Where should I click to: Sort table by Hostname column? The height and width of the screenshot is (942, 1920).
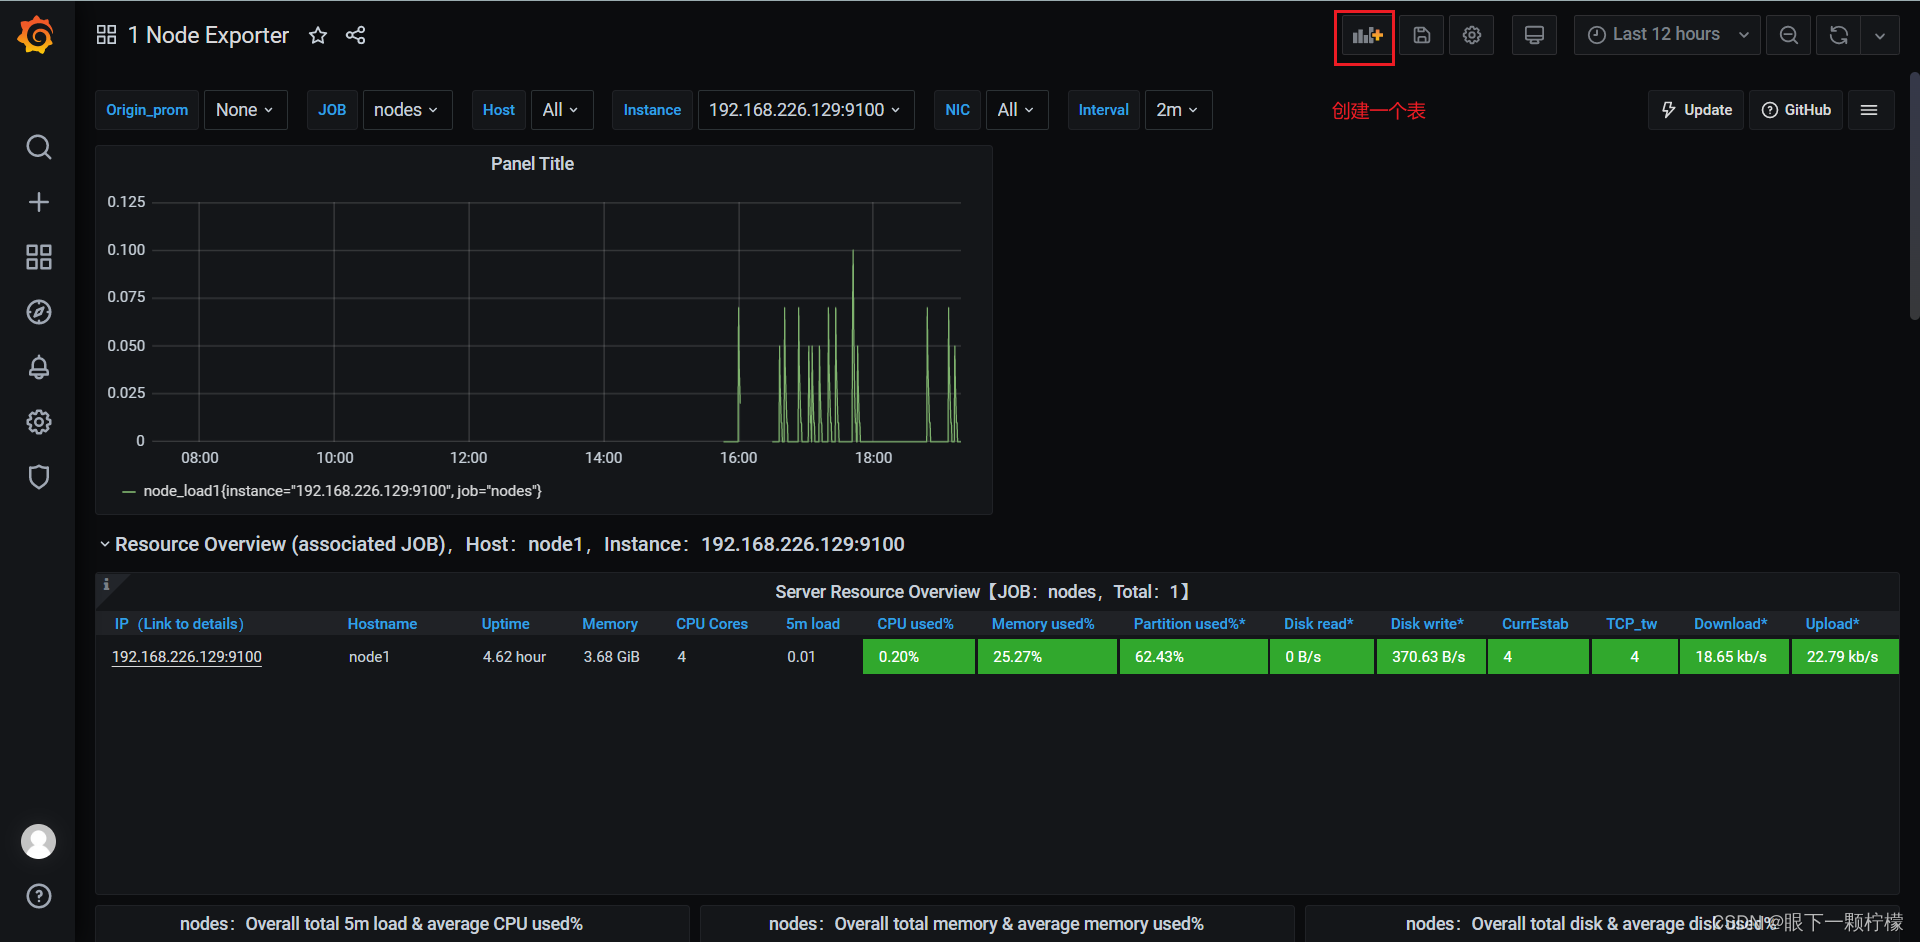click(382, 624)
